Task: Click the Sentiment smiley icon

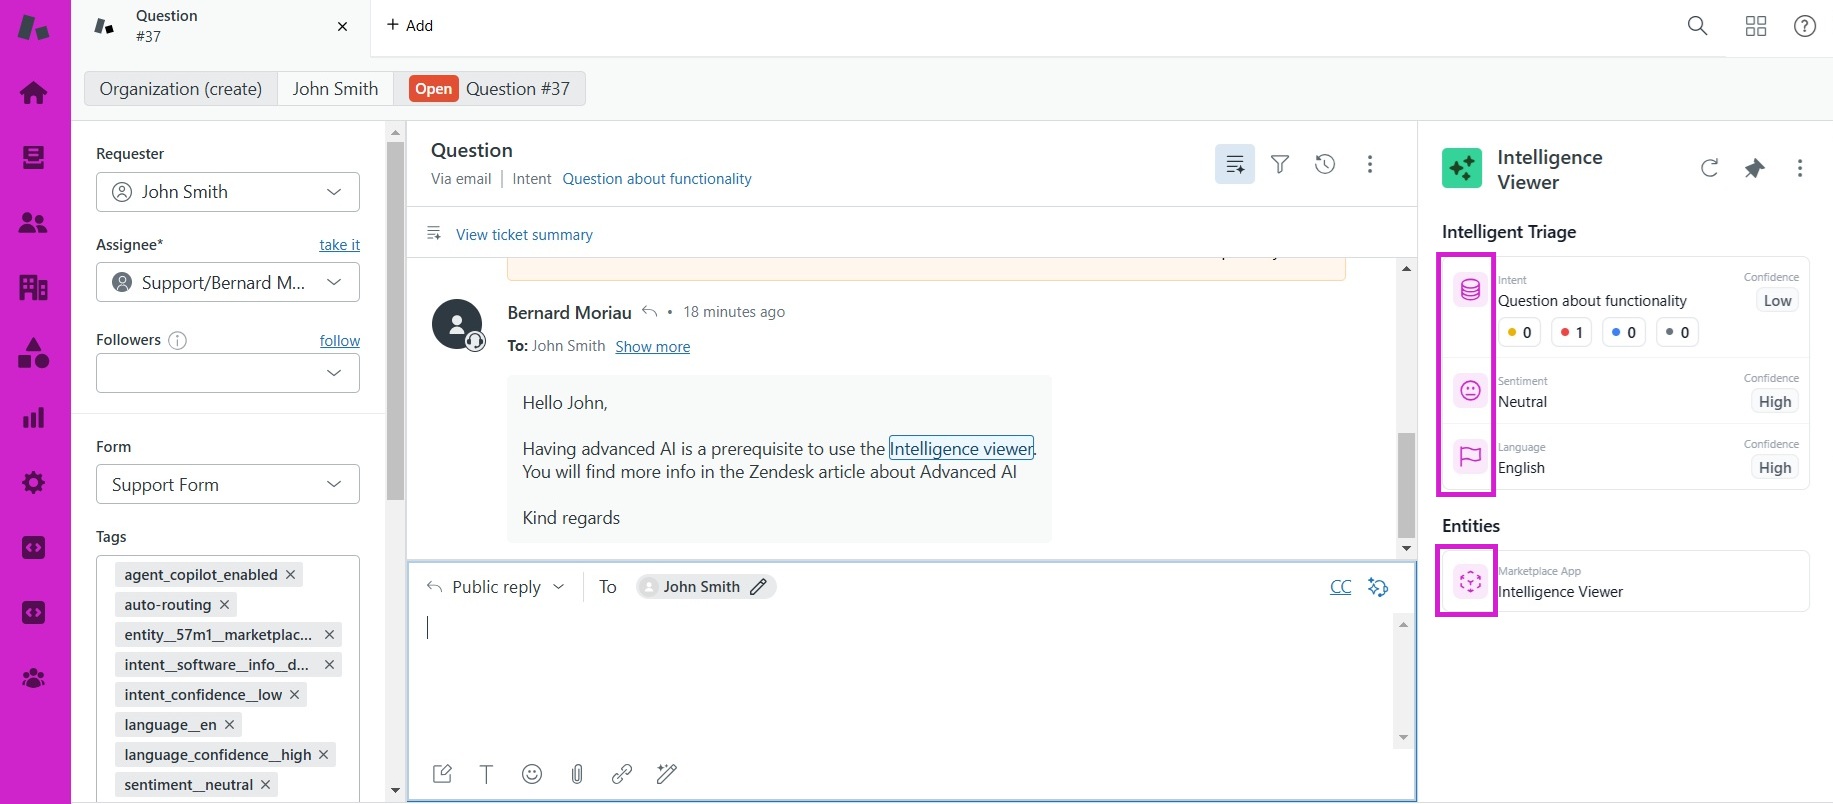Action: click(1470, 391)
